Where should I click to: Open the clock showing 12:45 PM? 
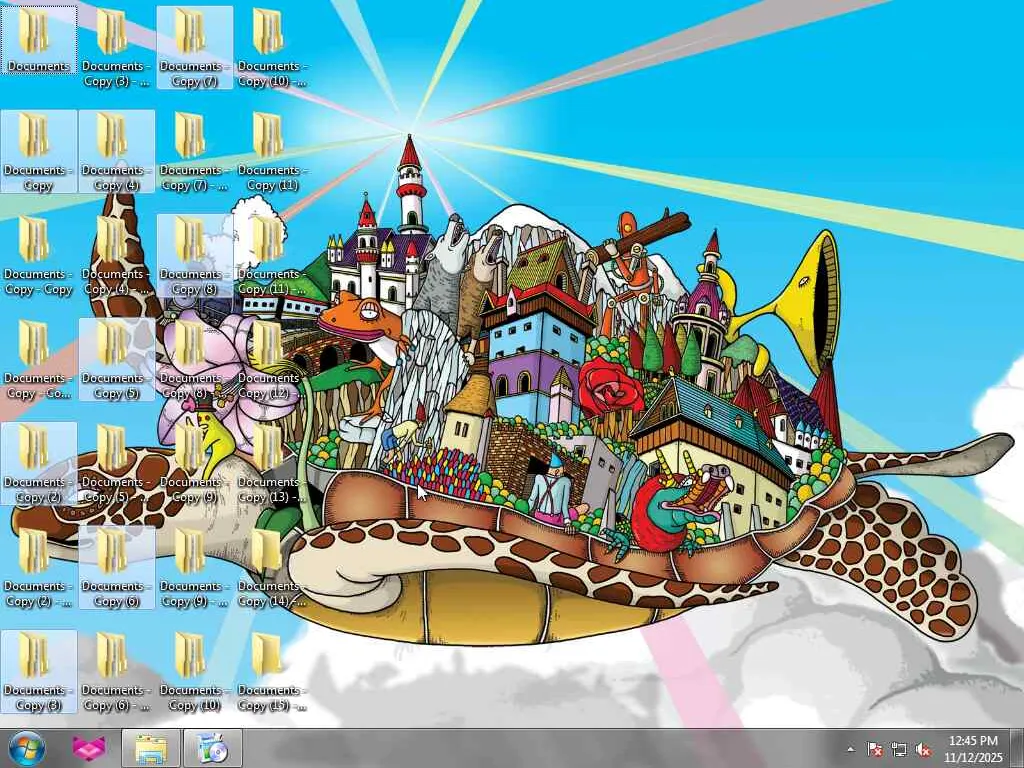coord(973,749)
